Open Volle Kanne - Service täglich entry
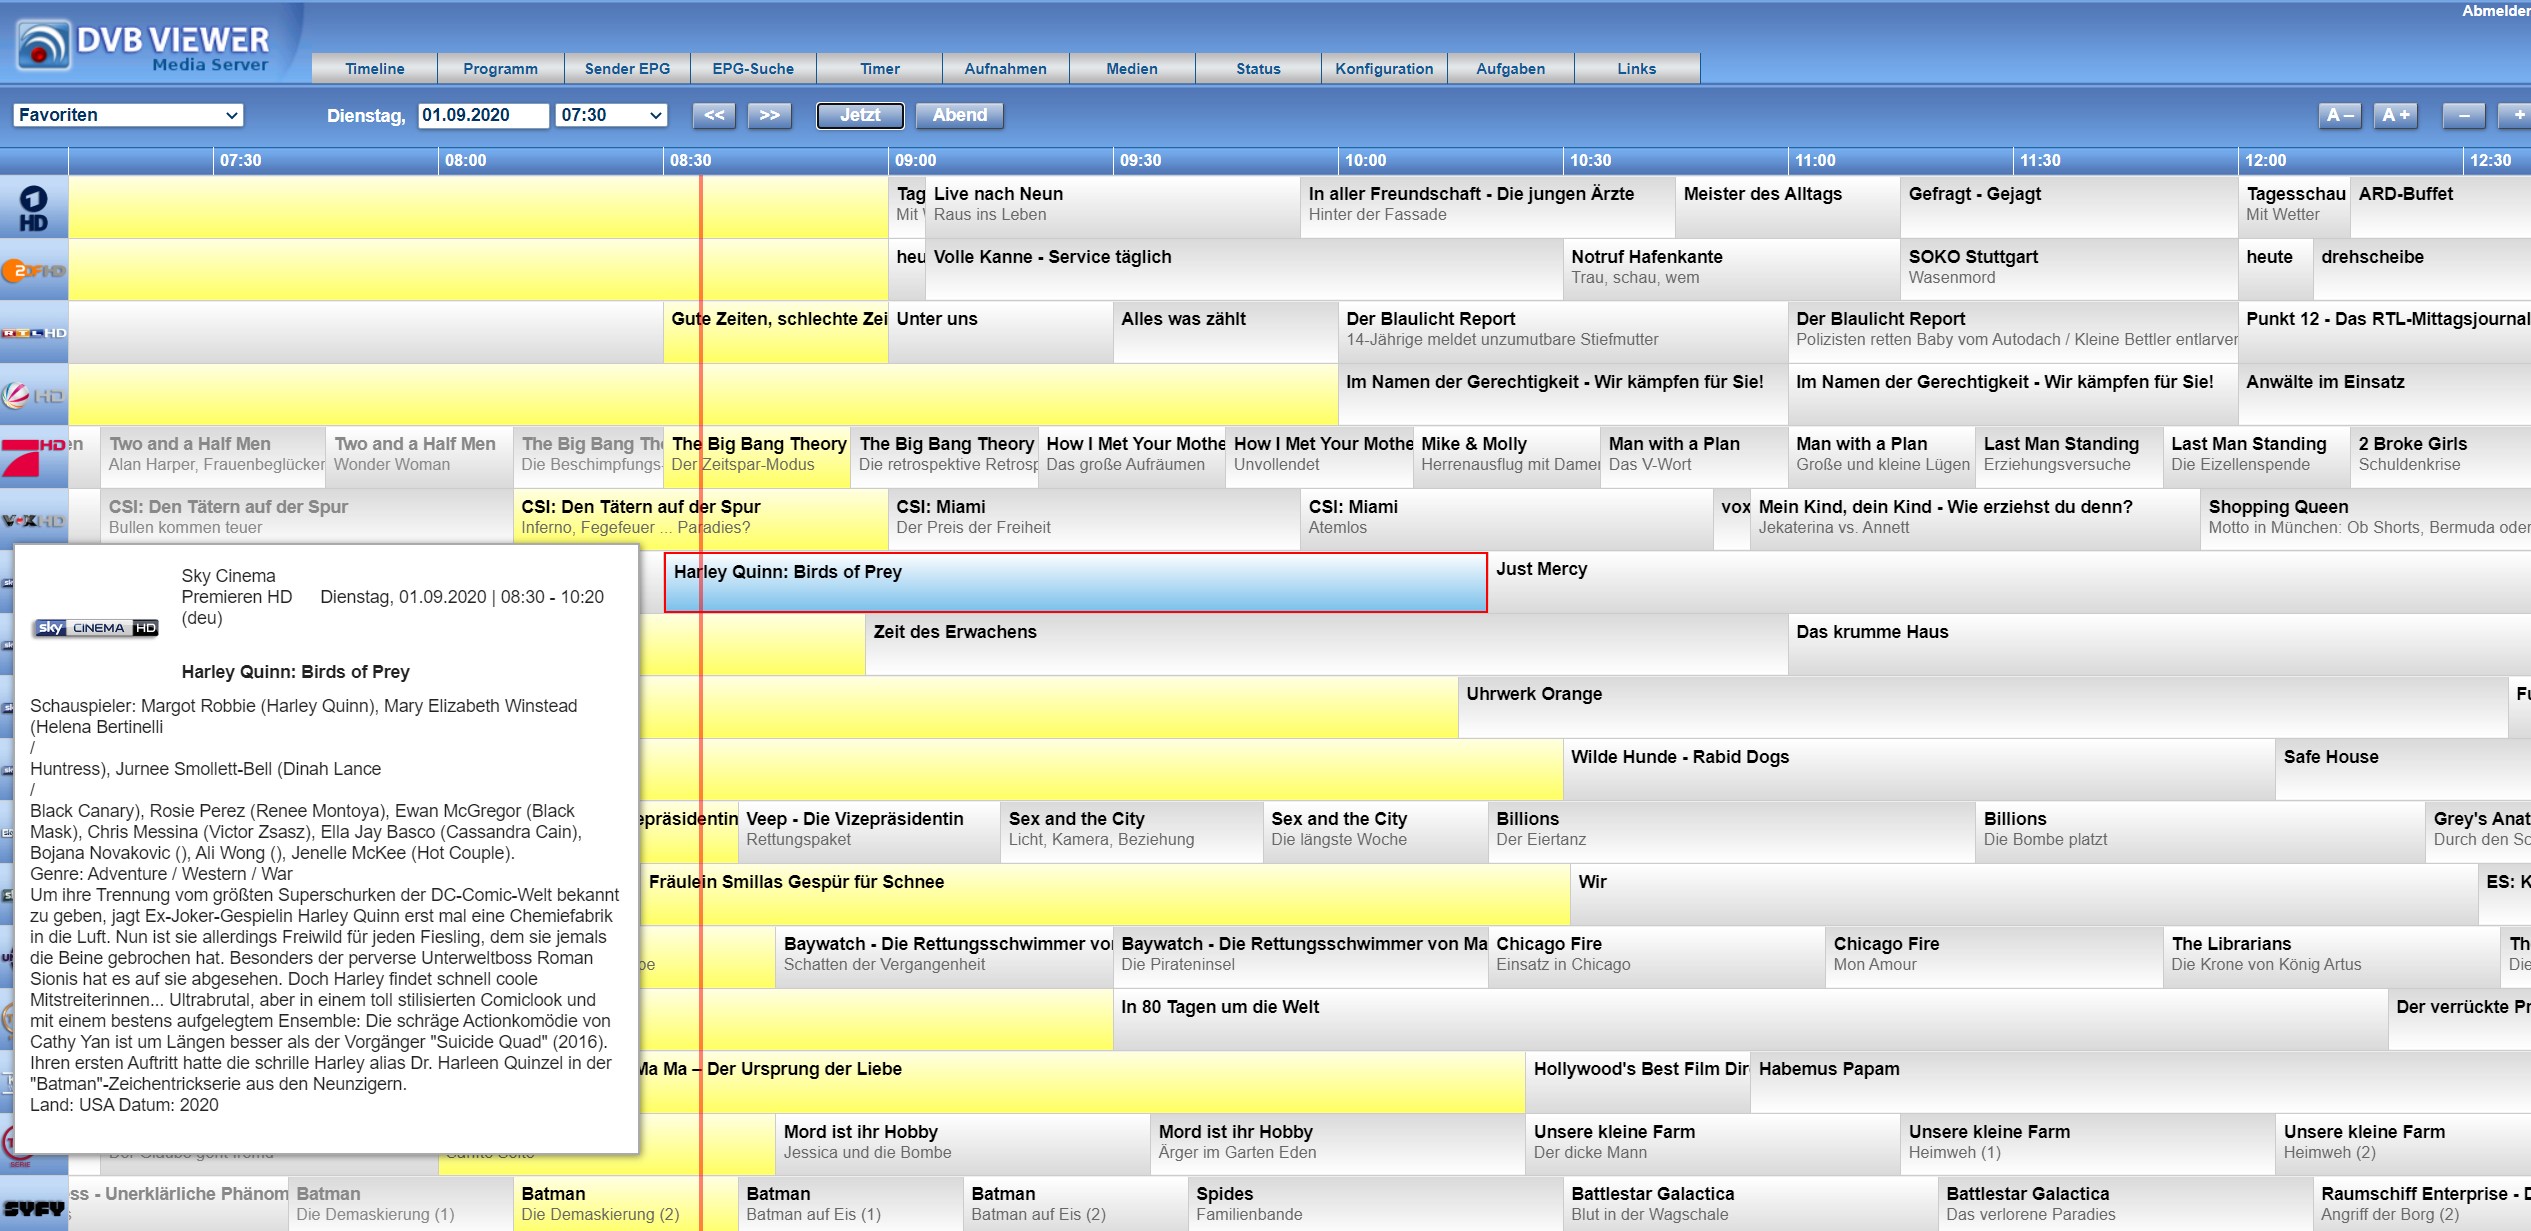Screen dimensions: 2531x1231 1244,269
